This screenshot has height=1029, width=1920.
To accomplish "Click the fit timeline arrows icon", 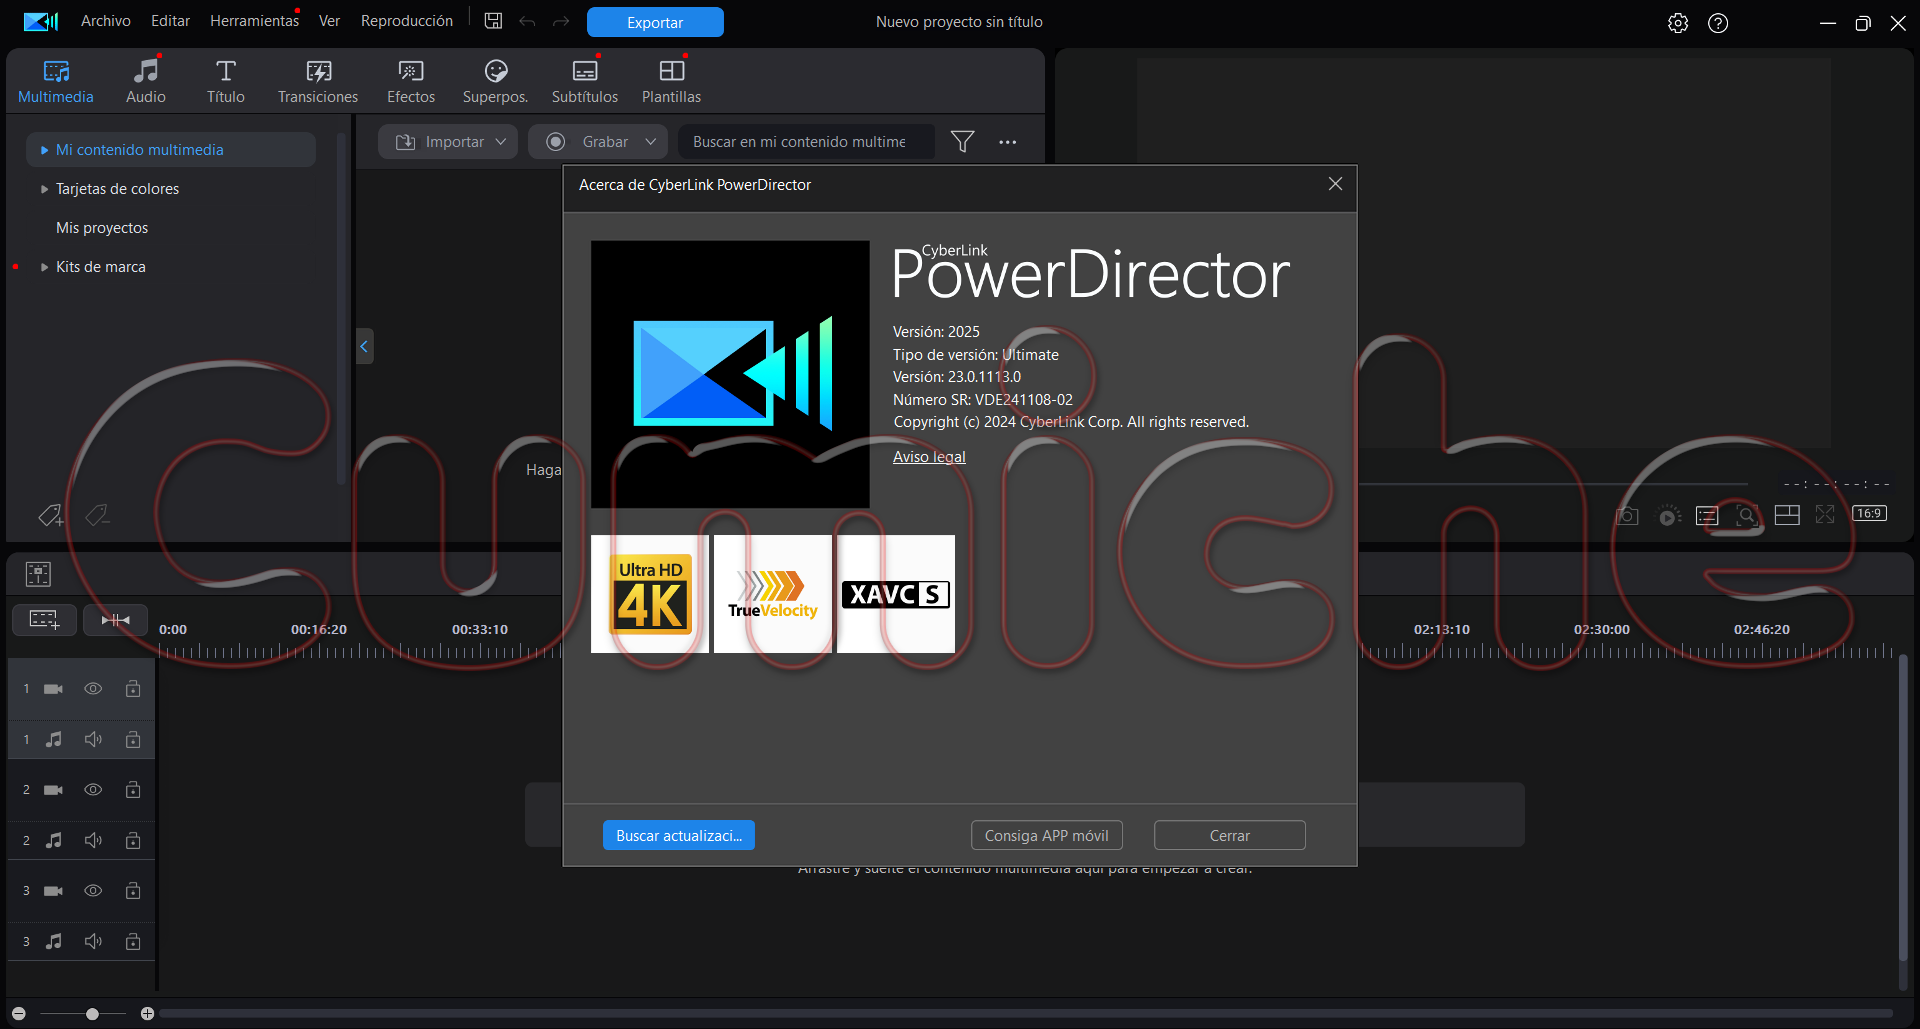I will 115,620.
